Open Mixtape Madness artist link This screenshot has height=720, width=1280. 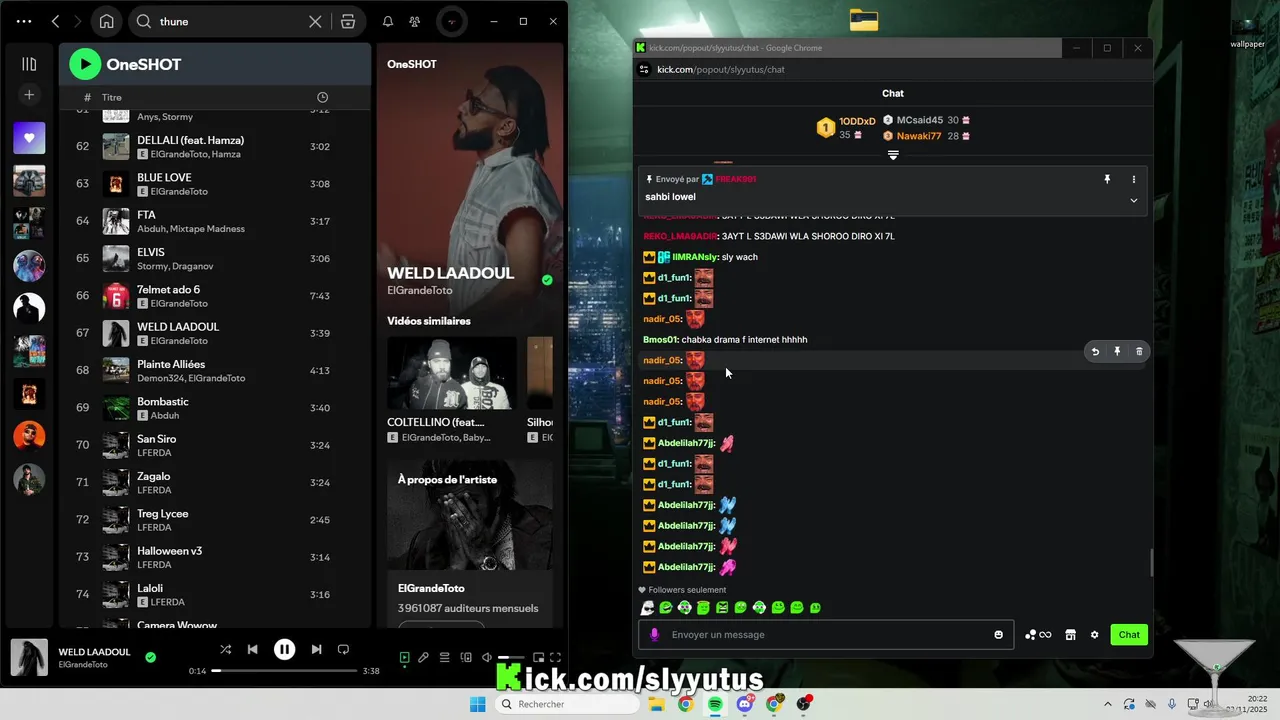point(208,229)
